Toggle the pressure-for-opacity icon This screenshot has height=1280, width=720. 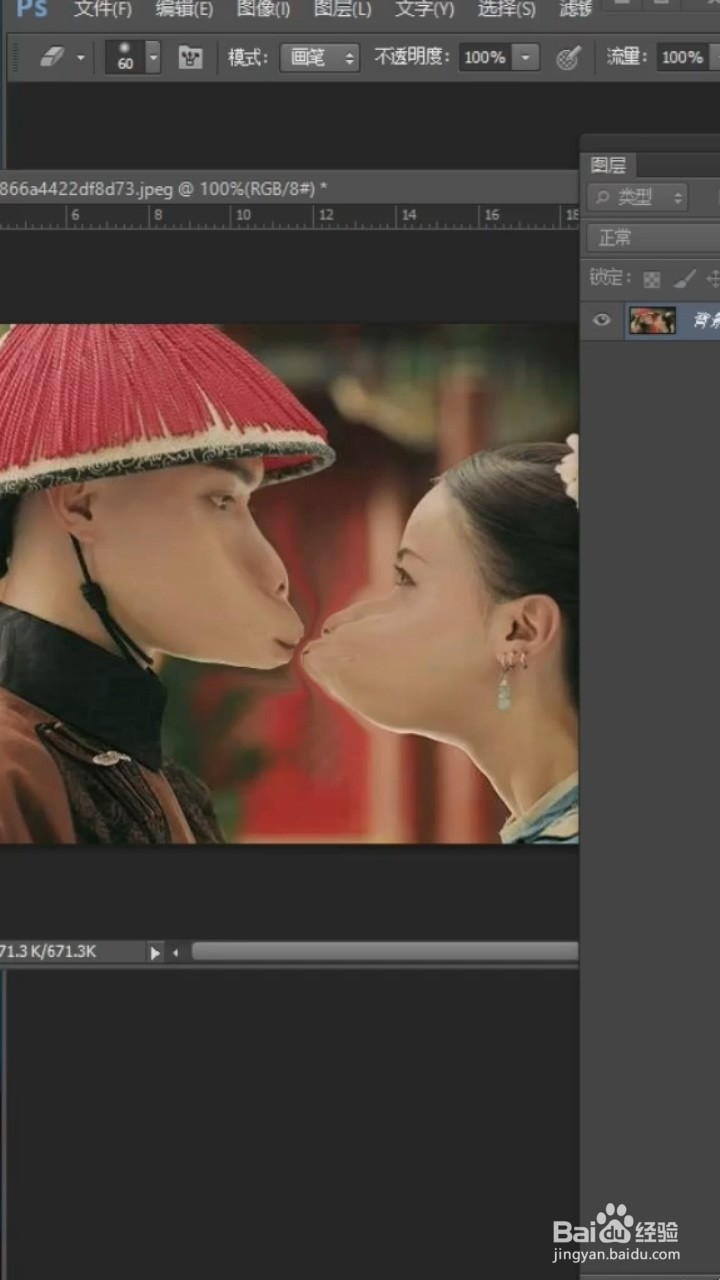569,58
